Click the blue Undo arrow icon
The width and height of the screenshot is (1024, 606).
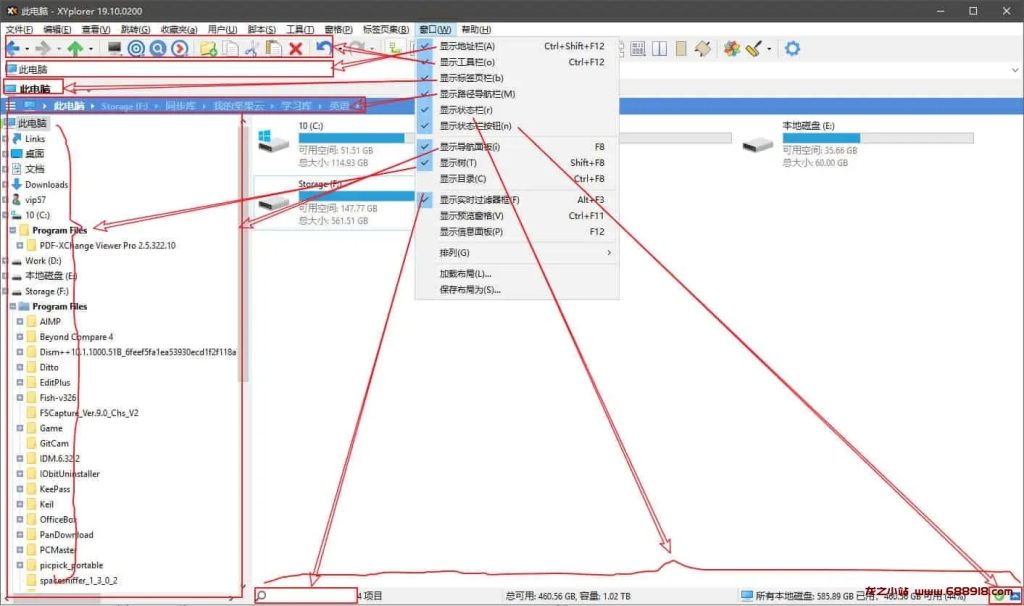[324, 48]
